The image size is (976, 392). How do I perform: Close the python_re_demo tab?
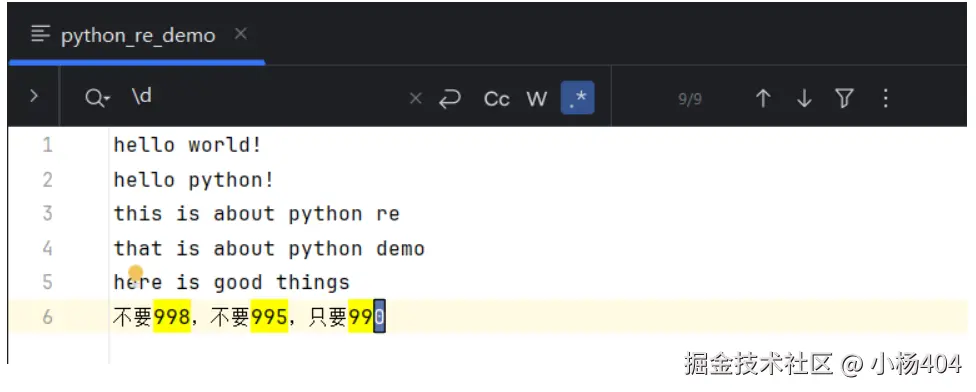[x=240, y=34]
